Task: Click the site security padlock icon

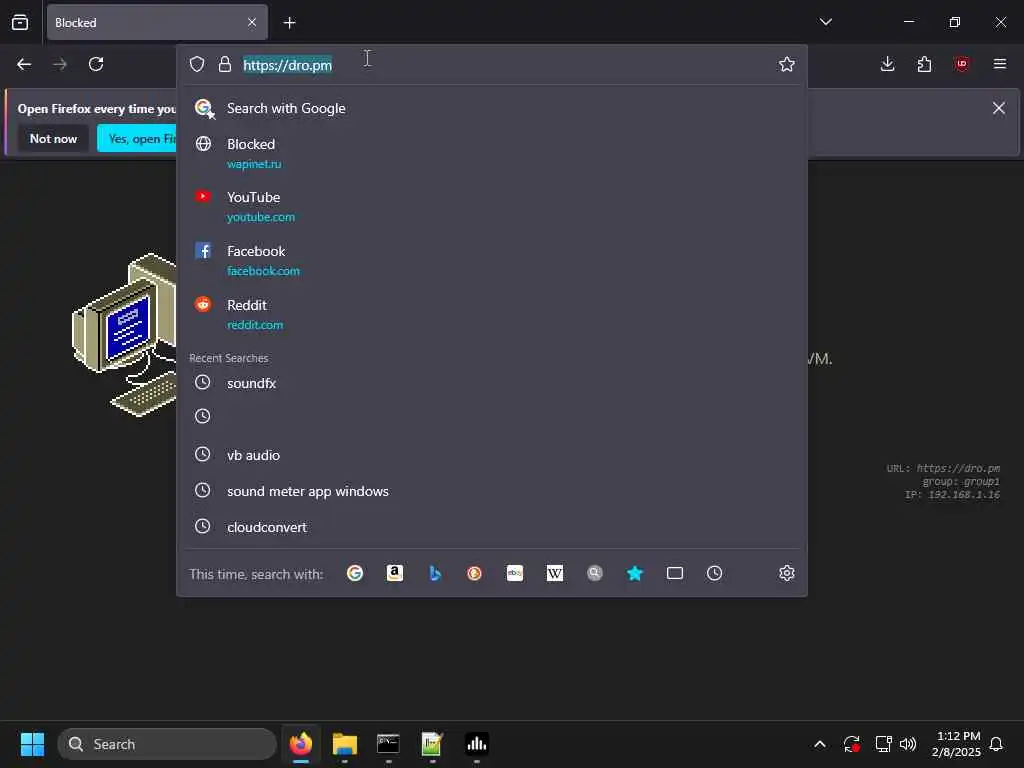Action: click(225, 64)
